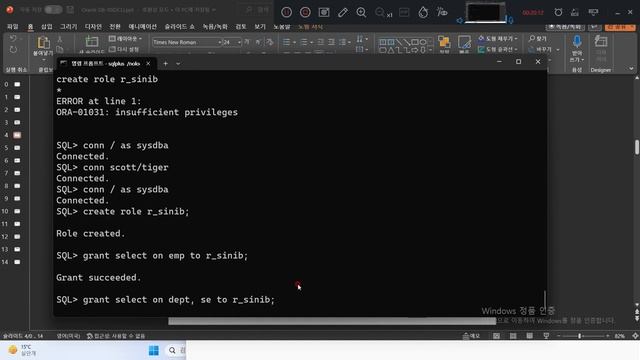Click the zoom out x1 icon

(383, 13)
